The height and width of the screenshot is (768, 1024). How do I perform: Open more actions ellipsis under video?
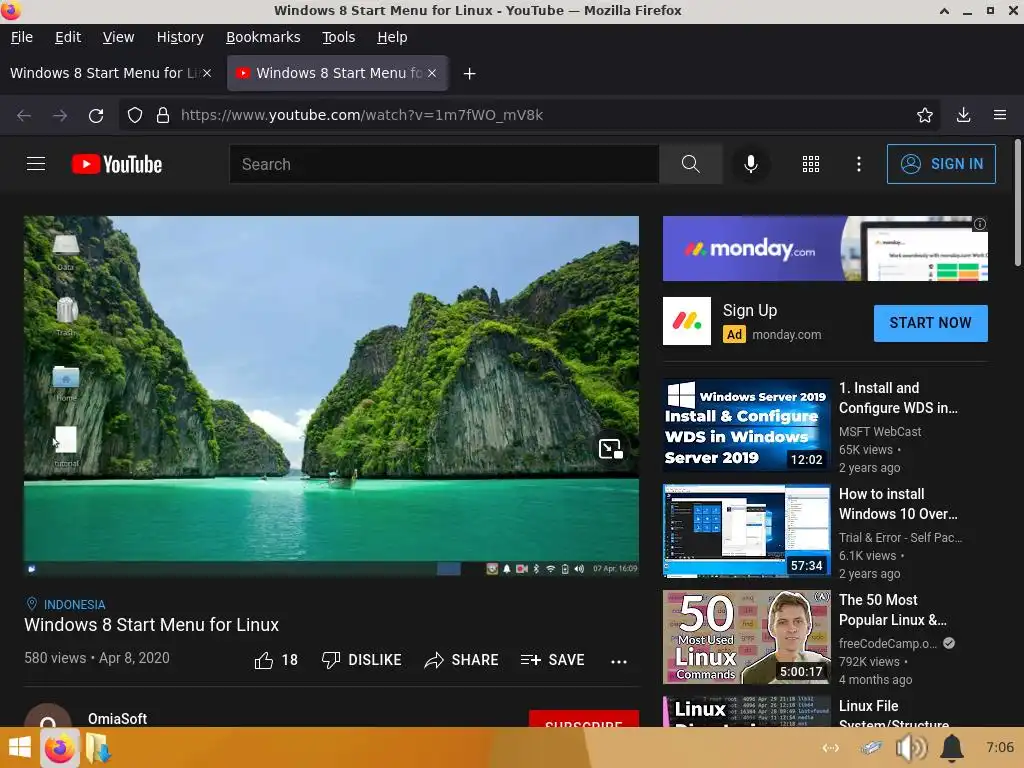tap(618, 662)
